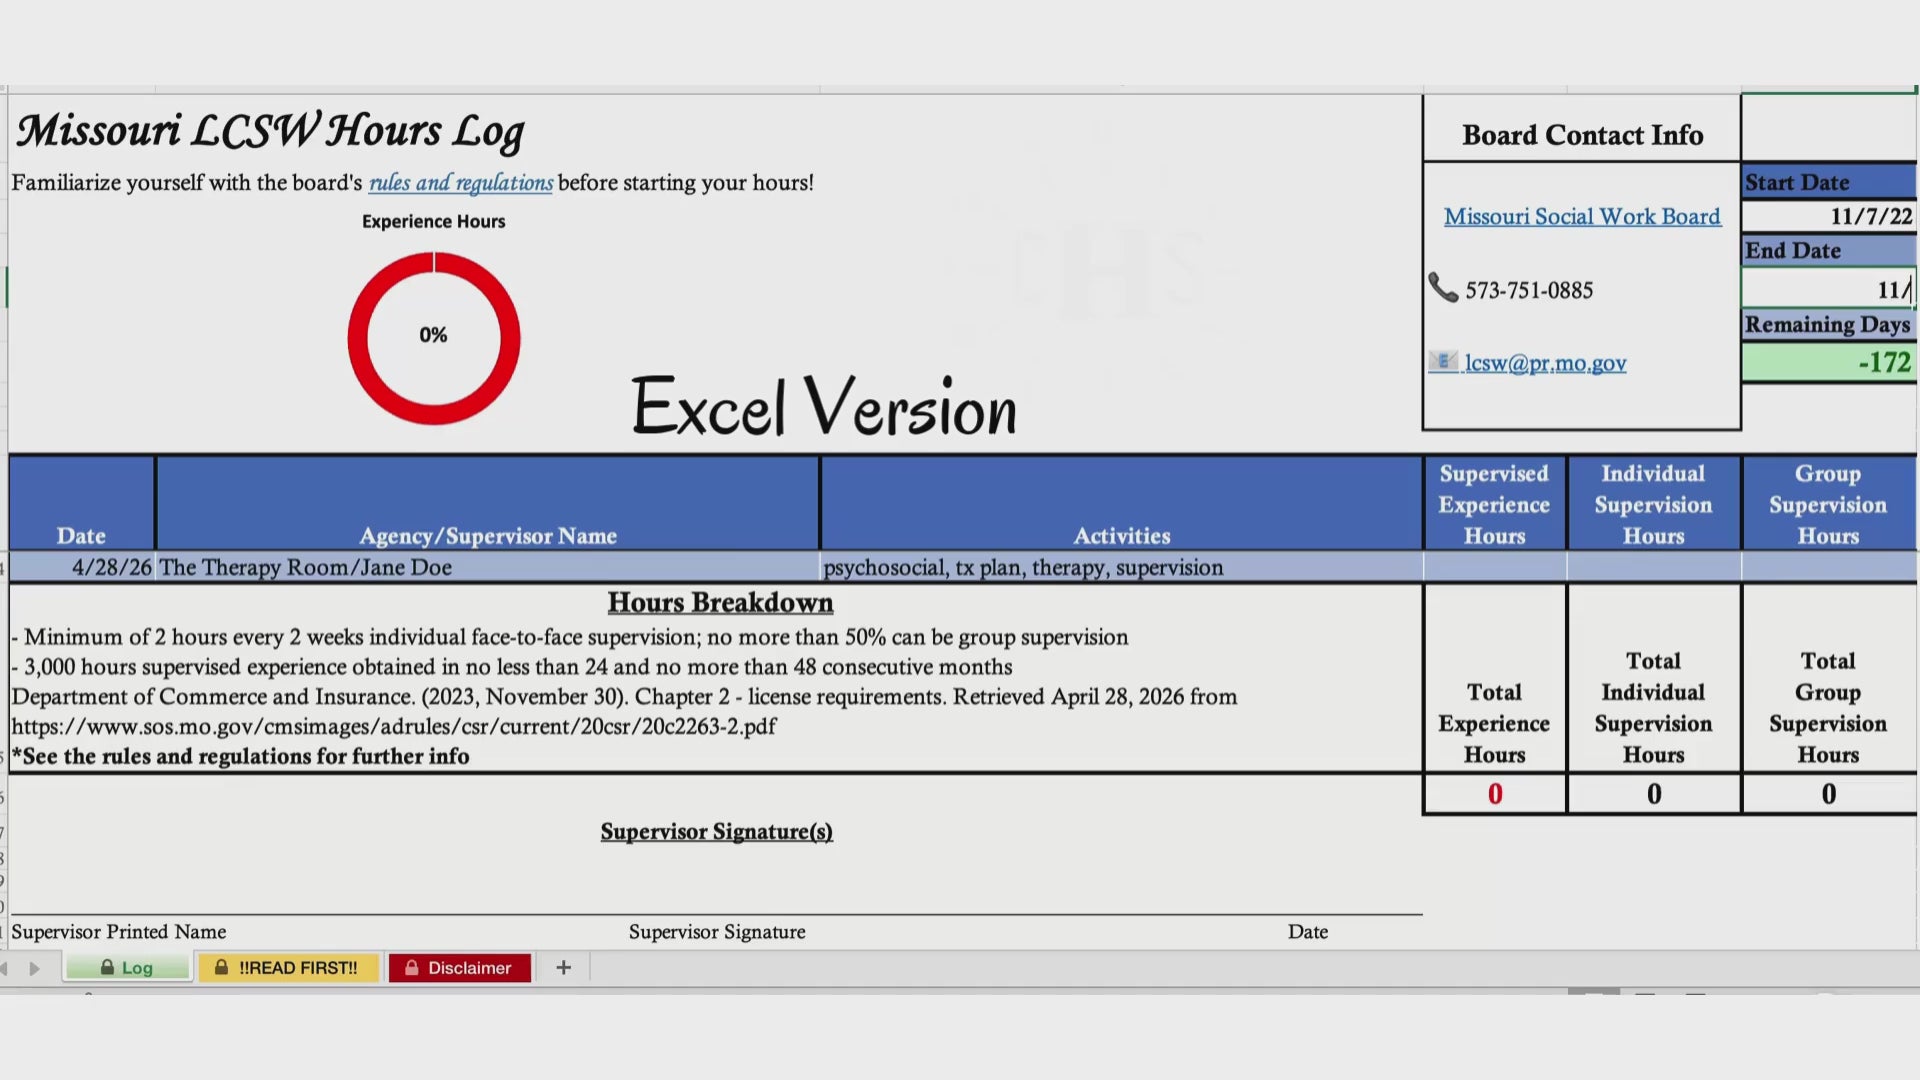The height and width of the screenshot is (1080, 1920).
Task: Click the Total Individual Supervision Hours value 0
Action: pyautogui.click(x=1654, y=794)
